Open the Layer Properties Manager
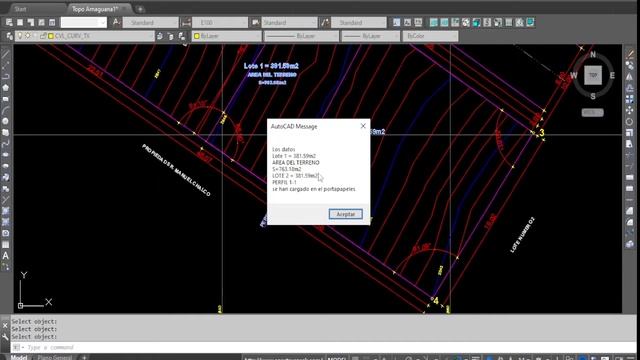640x360 pixels. pyautogui.click(x=9, y=36)
